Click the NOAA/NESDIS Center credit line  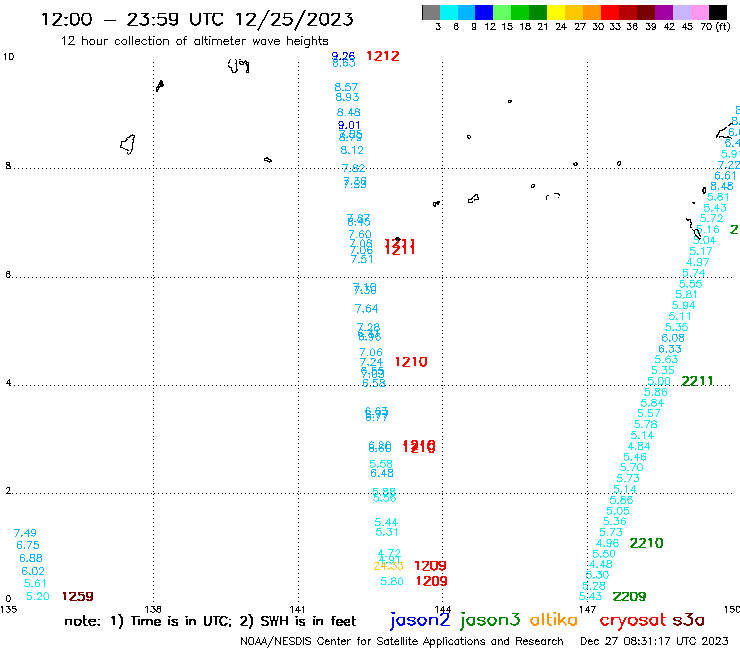402,641
